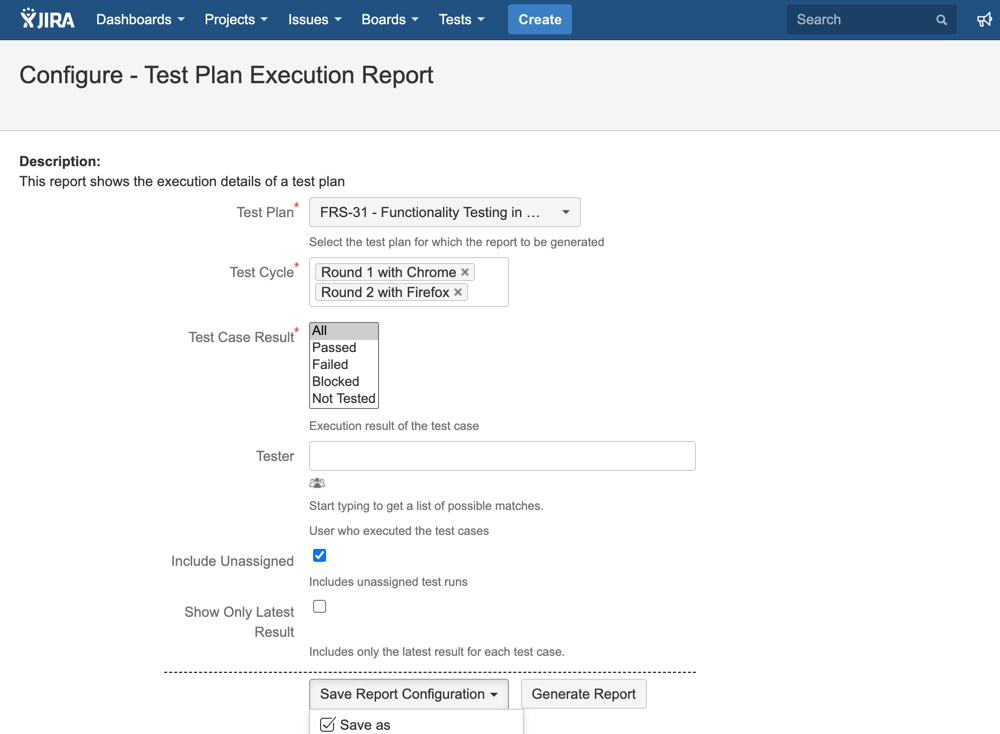This screenshot has width=1000, height=734.
Task: Click the Create button
Action: point(539,20)
